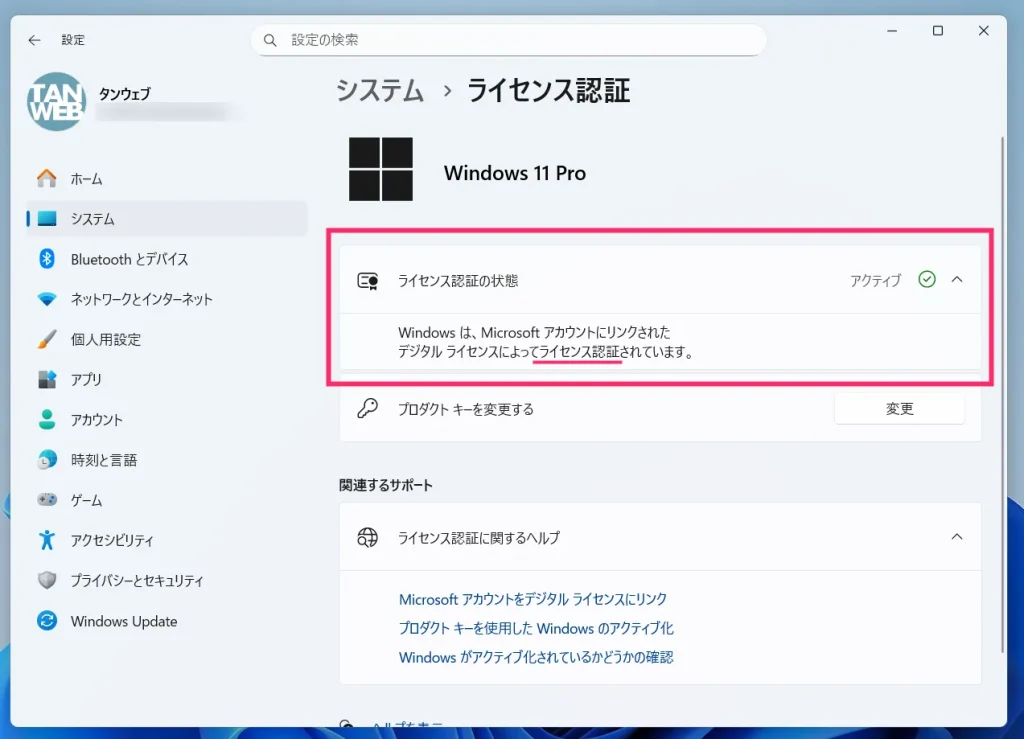This screenshot has height=739, width=1024.
Task: Click the プライバシーとセキュリティ shield icon
Action: tap(46, 580)
